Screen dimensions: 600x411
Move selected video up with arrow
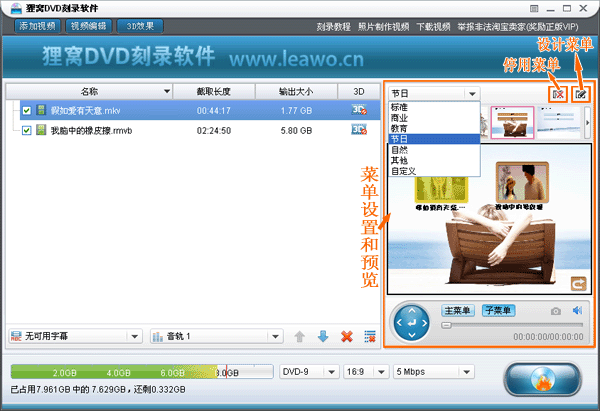pyautogui.click(x=299, y=337)
